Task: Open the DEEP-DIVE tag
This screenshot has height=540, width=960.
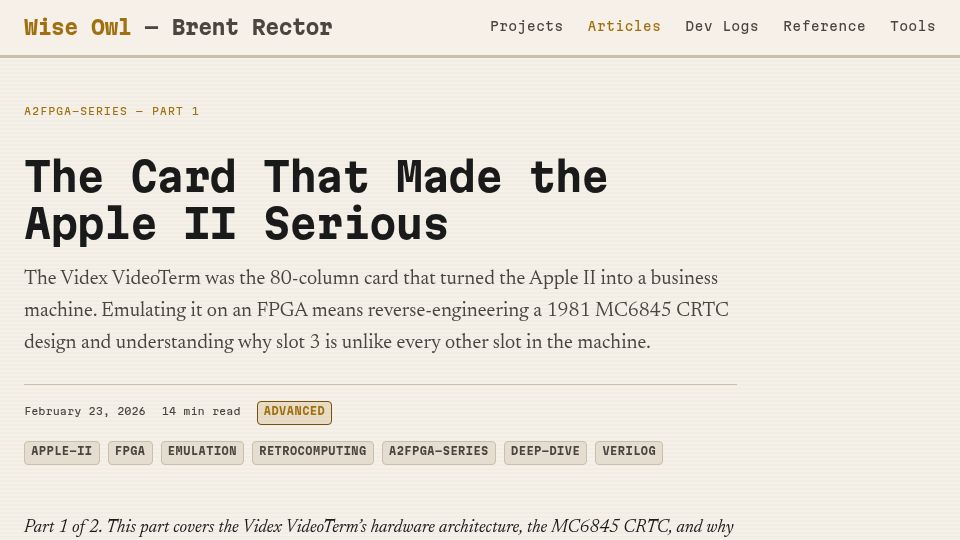Action: (546, 452)
